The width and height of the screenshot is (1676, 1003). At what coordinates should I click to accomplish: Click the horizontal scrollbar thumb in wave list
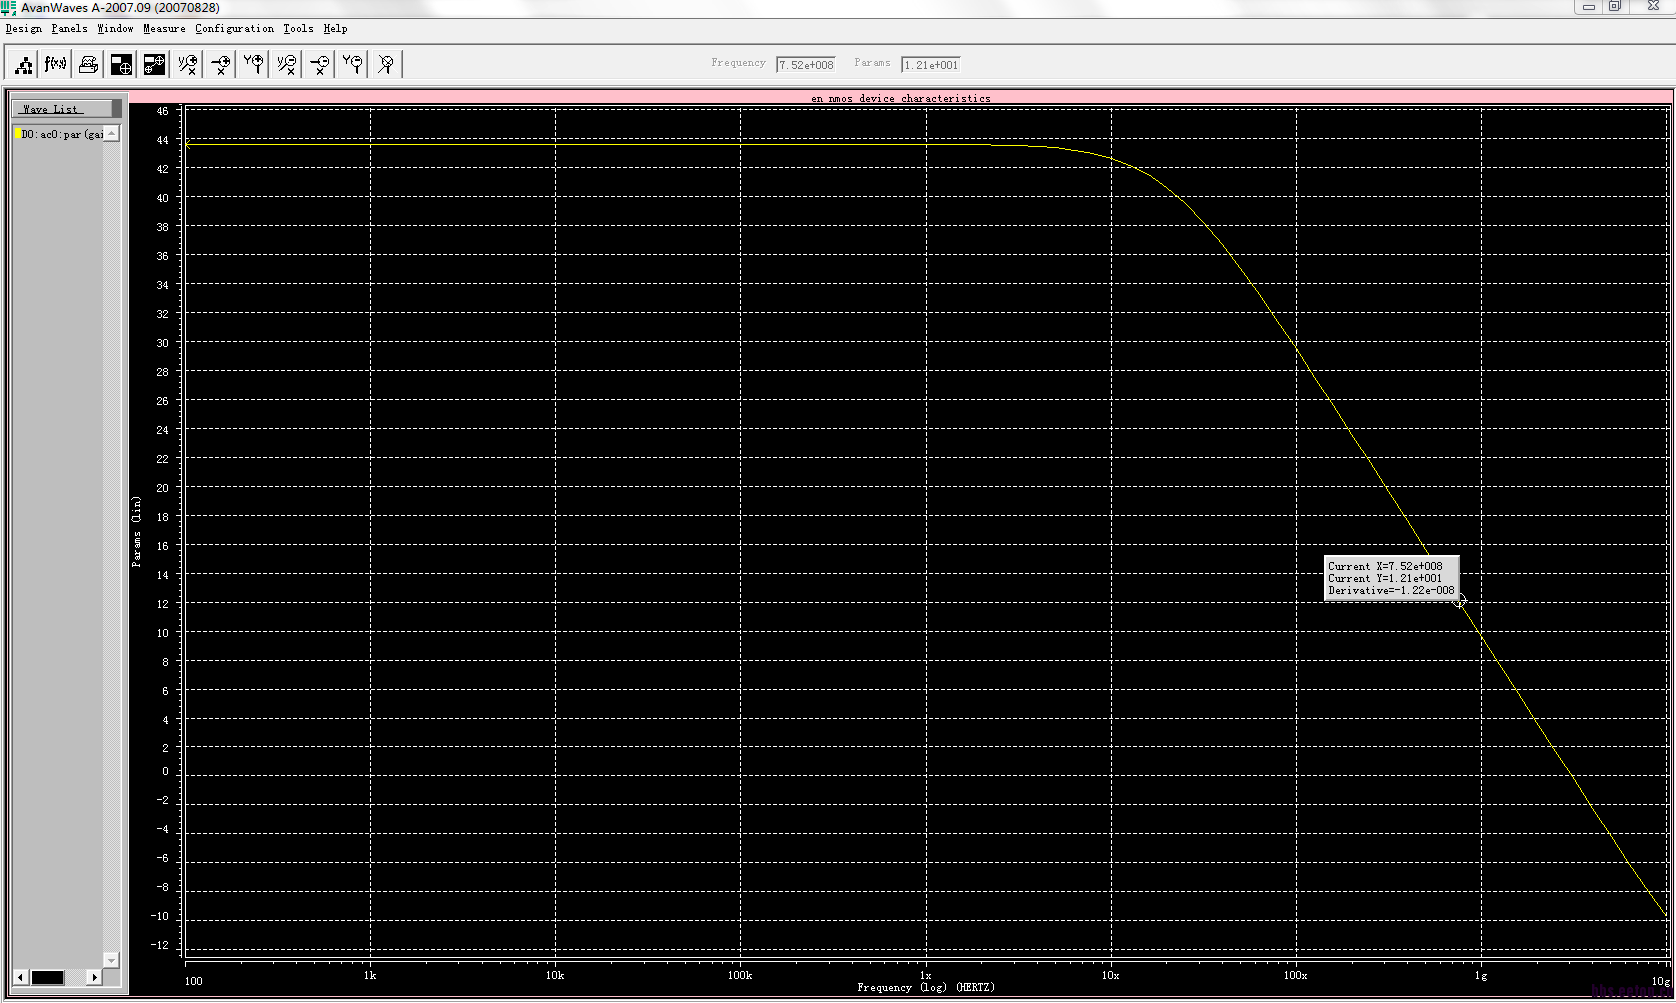tap(47, 977)
